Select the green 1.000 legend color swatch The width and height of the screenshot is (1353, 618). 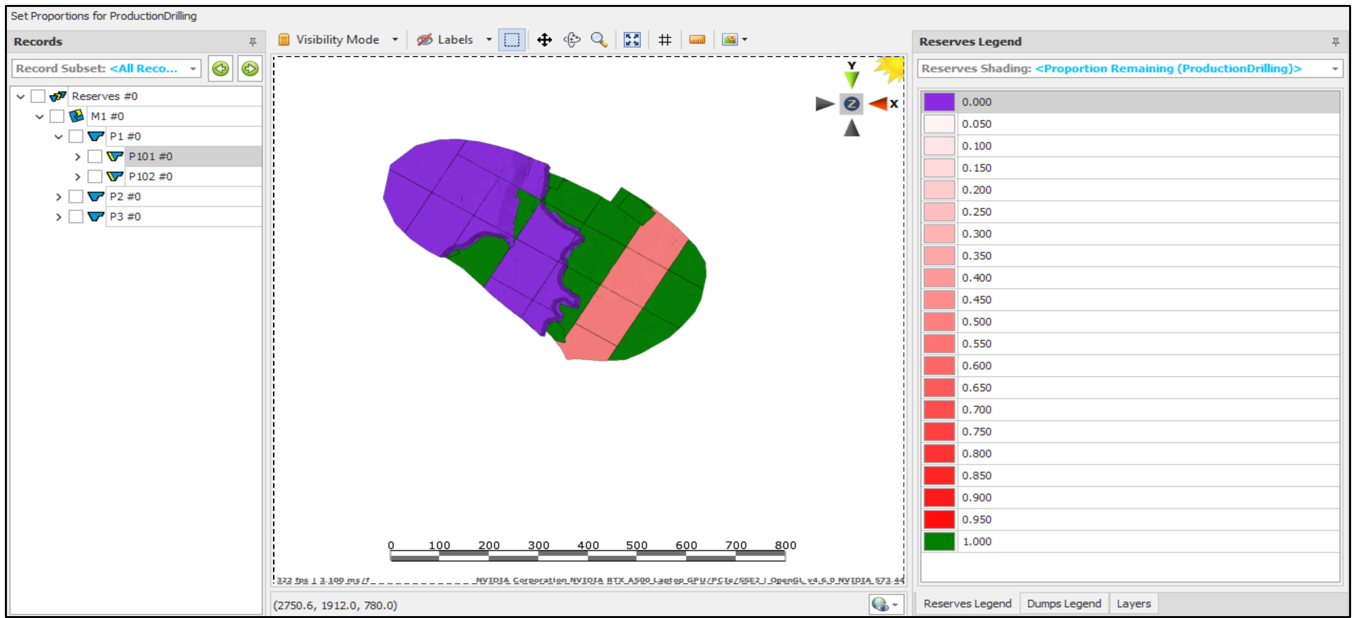pos(939,542)
